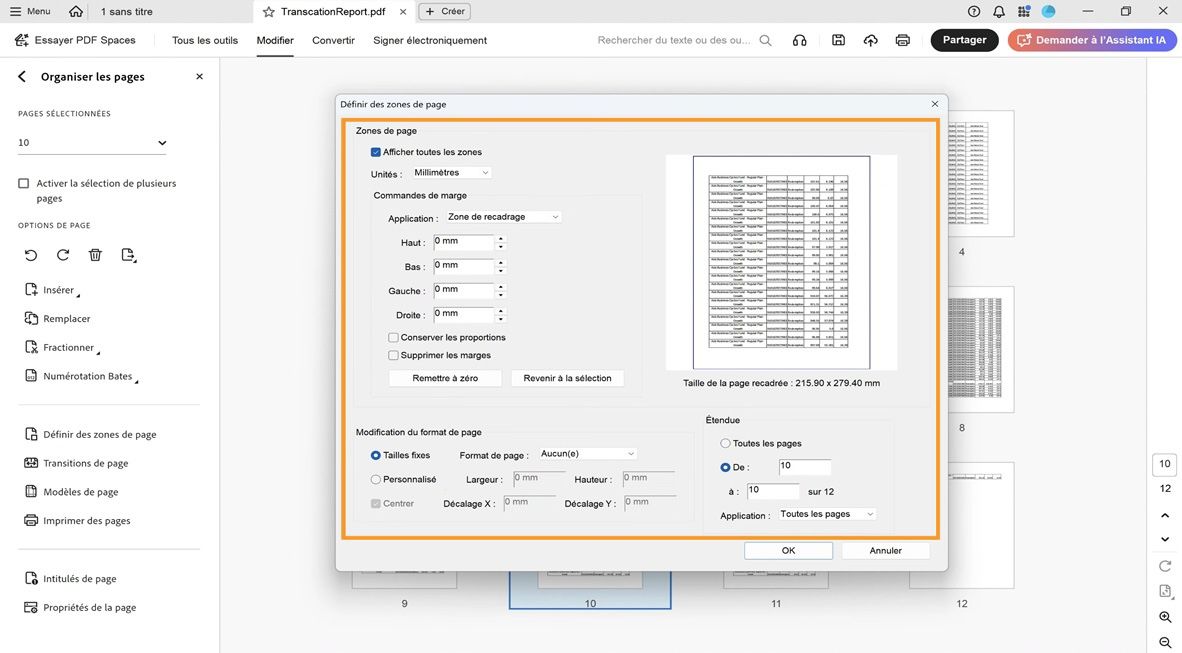Select Imprimer des pages

tap(78, 520)
